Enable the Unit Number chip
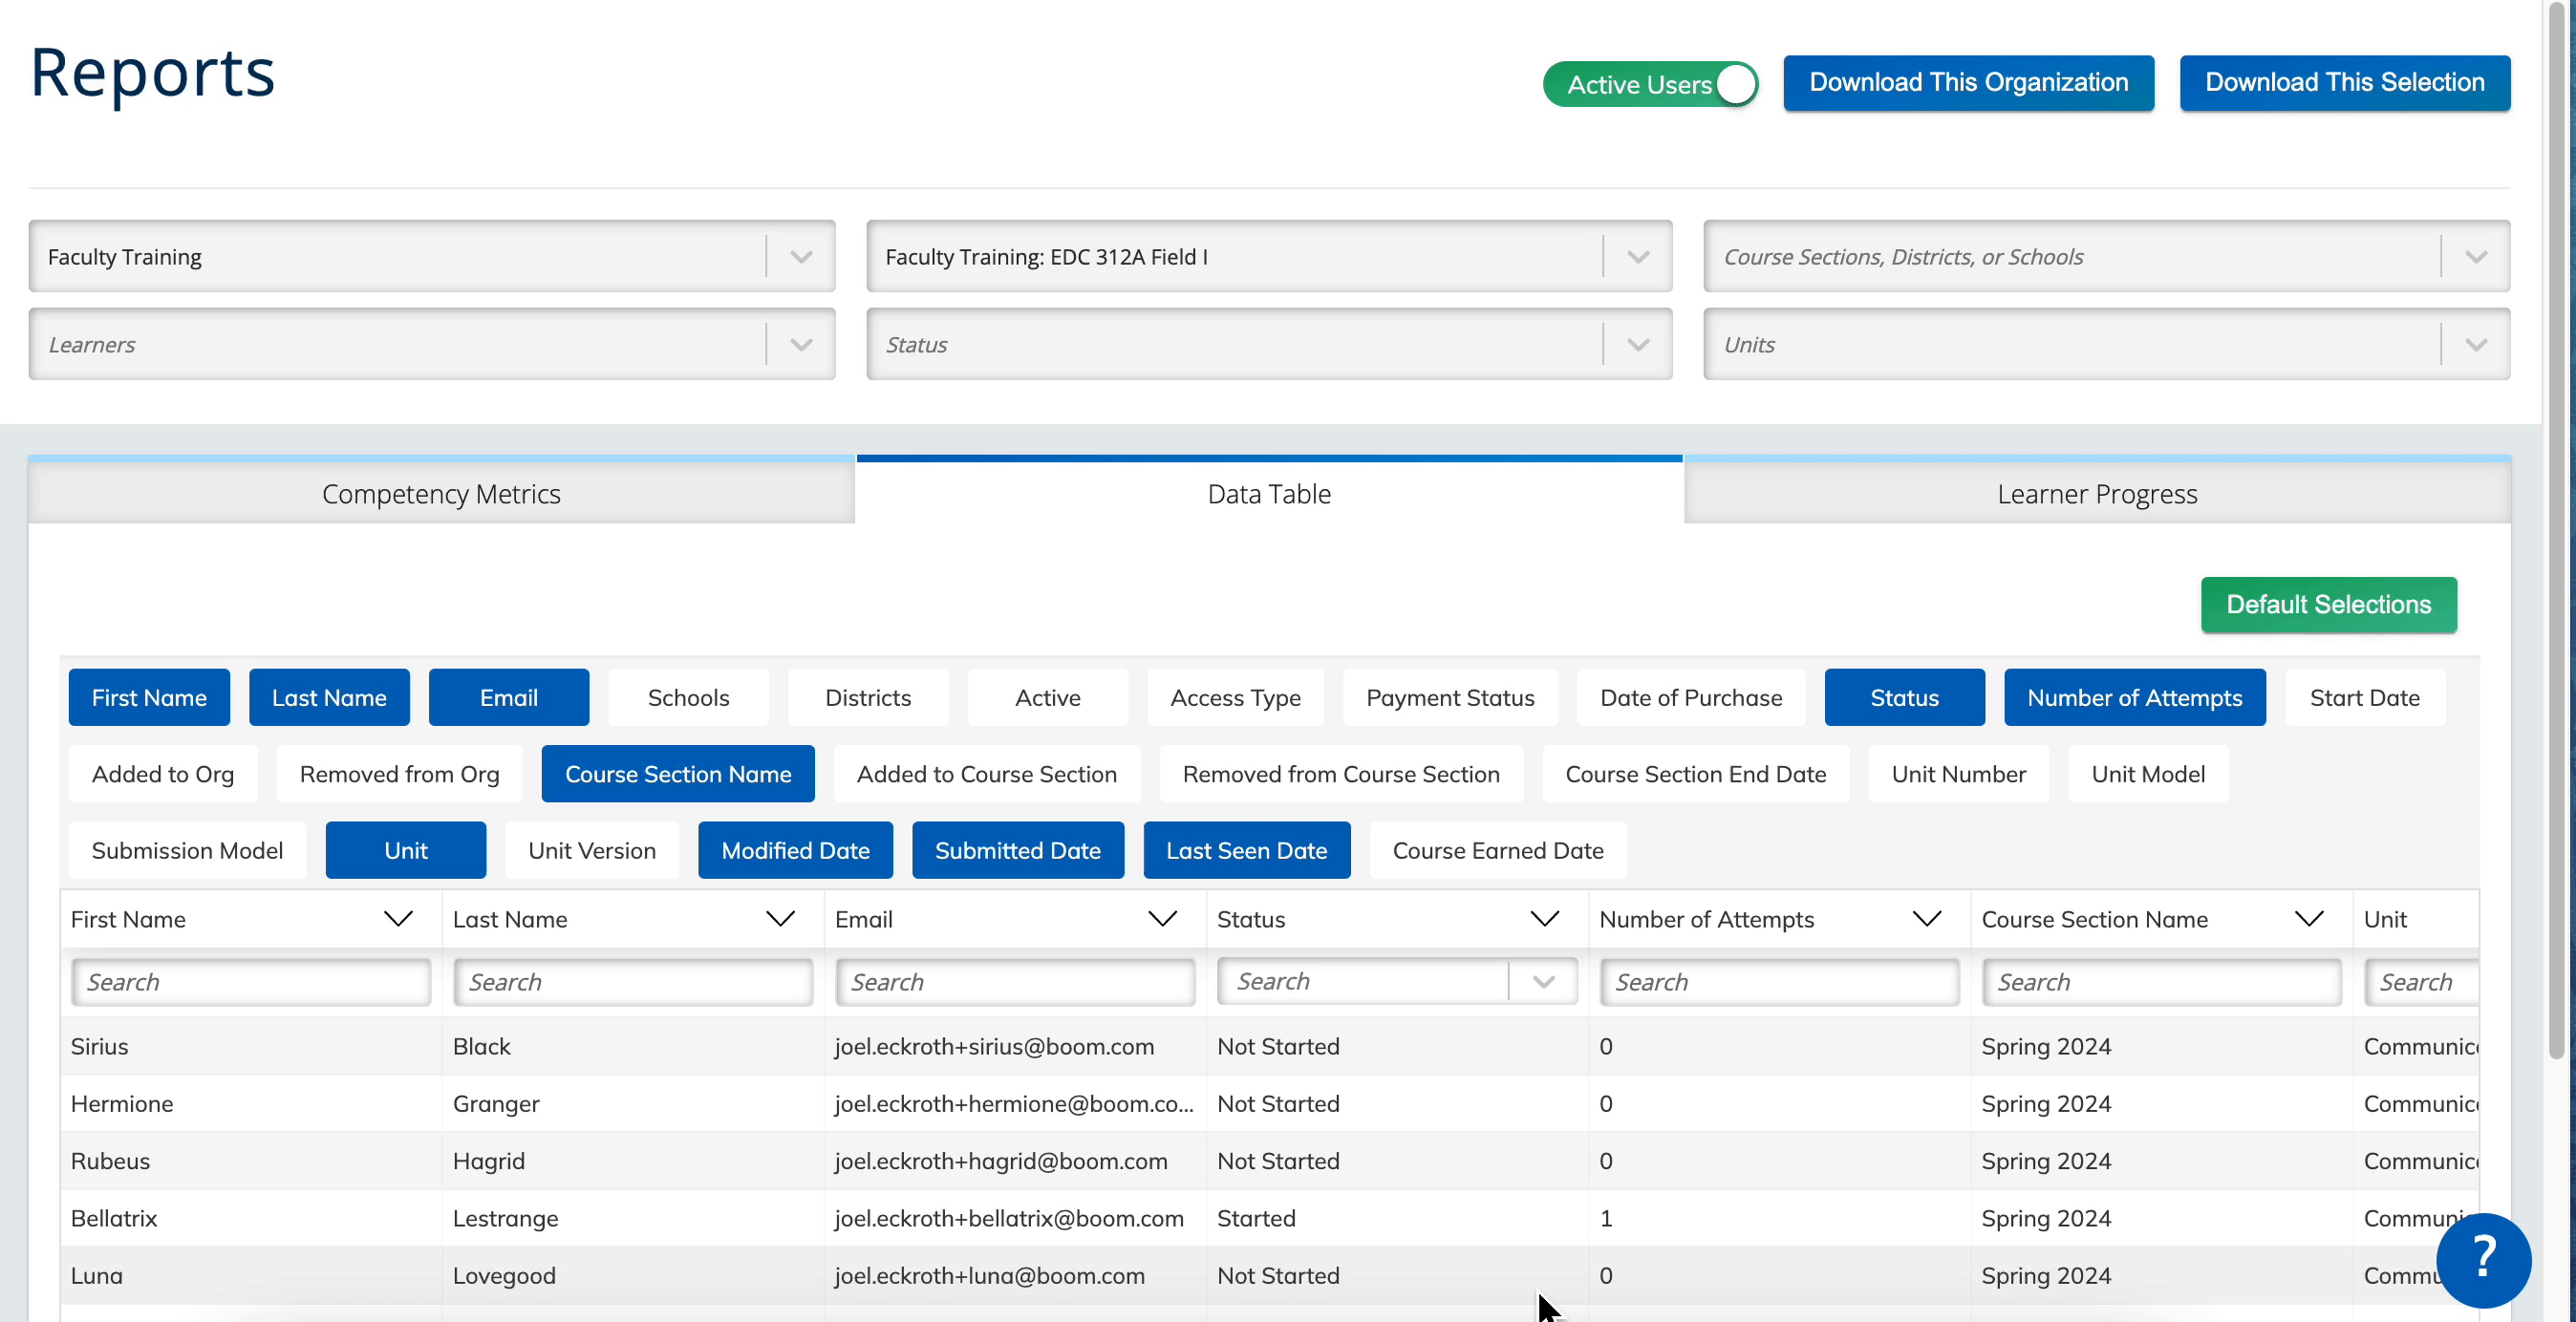Image resolution: width=2576 pixels, height=1322 pixels. pyautogui.click(x=1958, y=773)
